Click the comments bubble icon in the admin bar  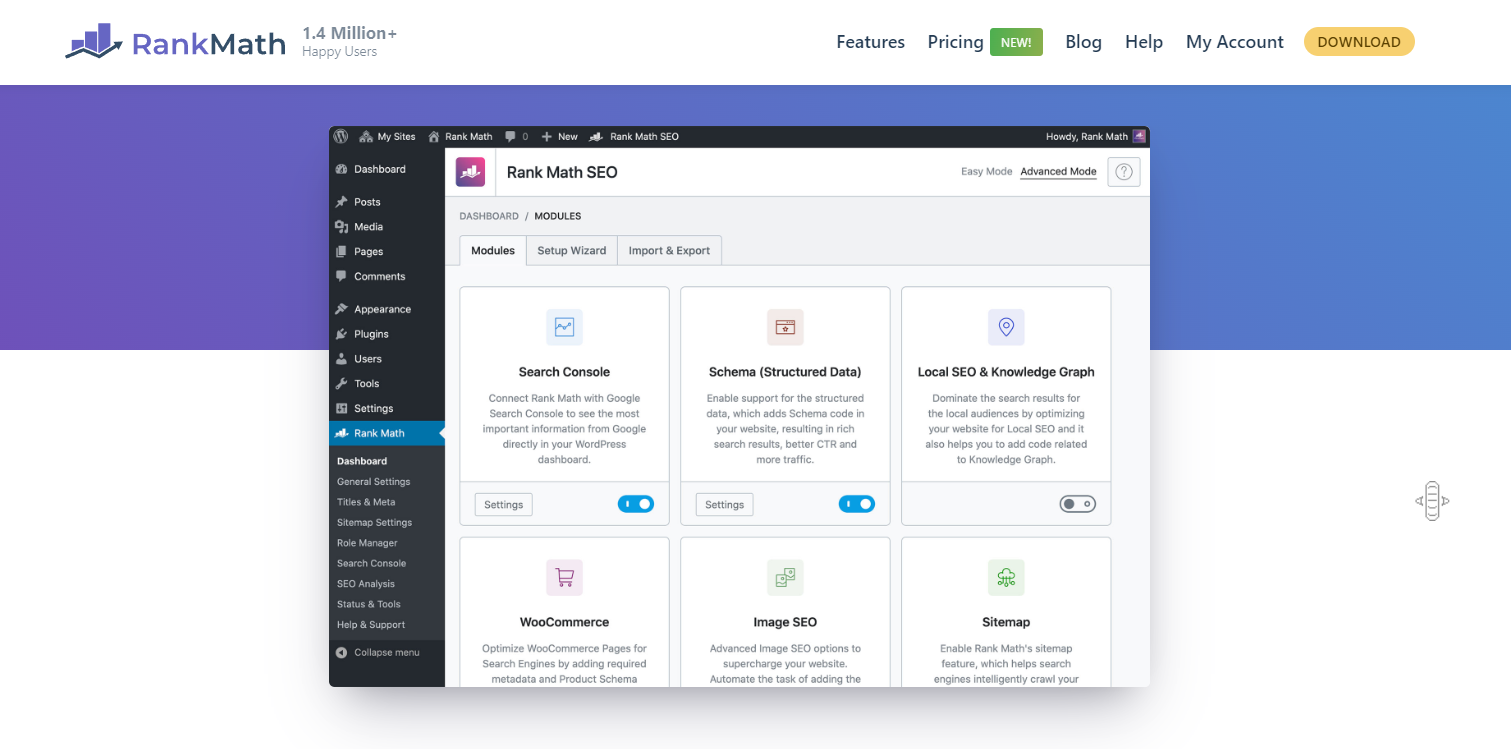coord(511,136)
